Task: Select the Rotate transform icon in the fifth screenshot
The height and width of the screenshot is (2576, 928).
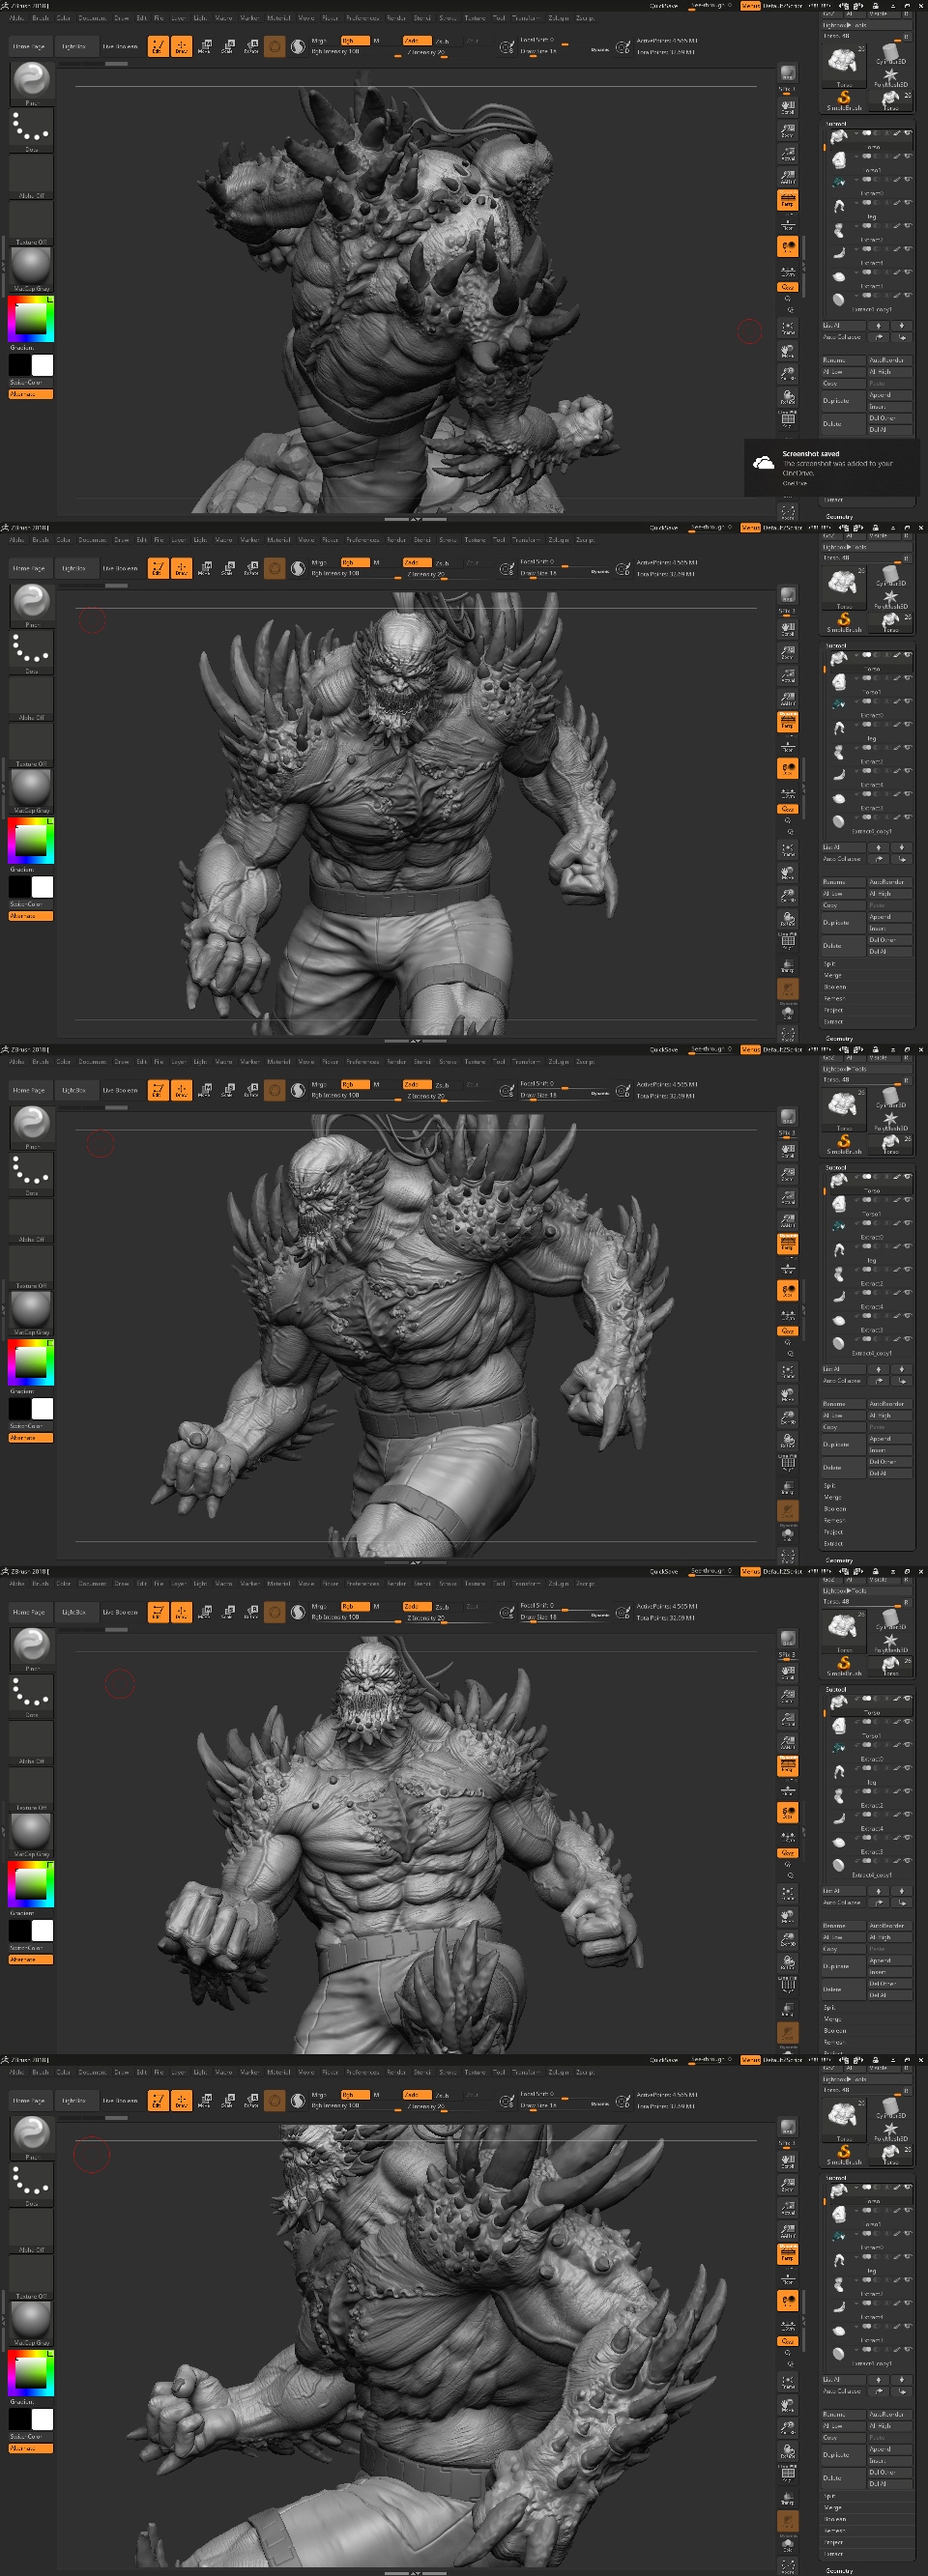Action: 251,2100
